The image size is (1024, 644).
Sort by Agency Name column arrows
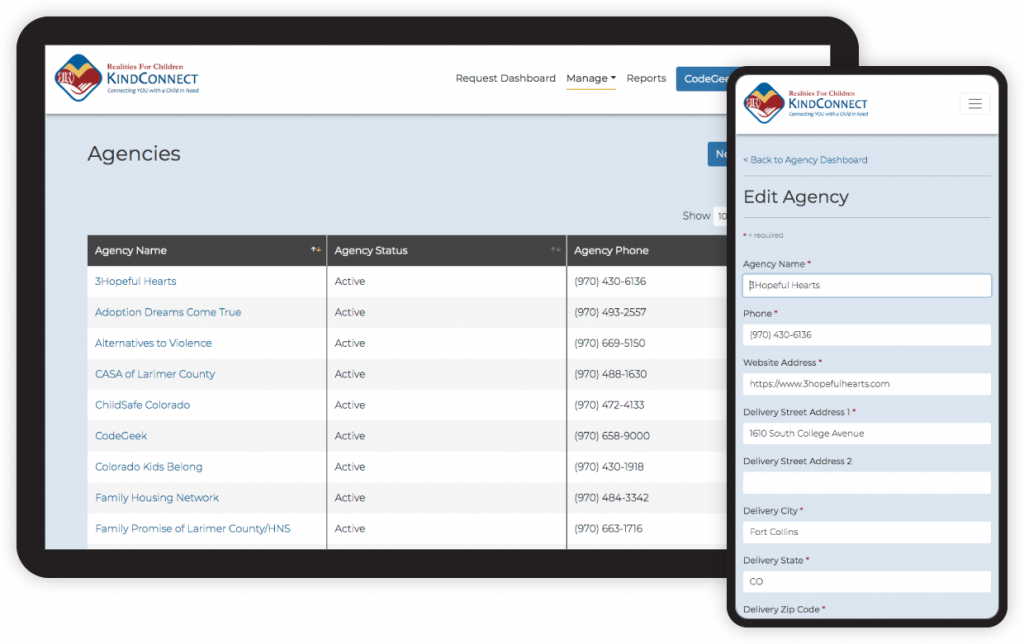pos(316,250)
